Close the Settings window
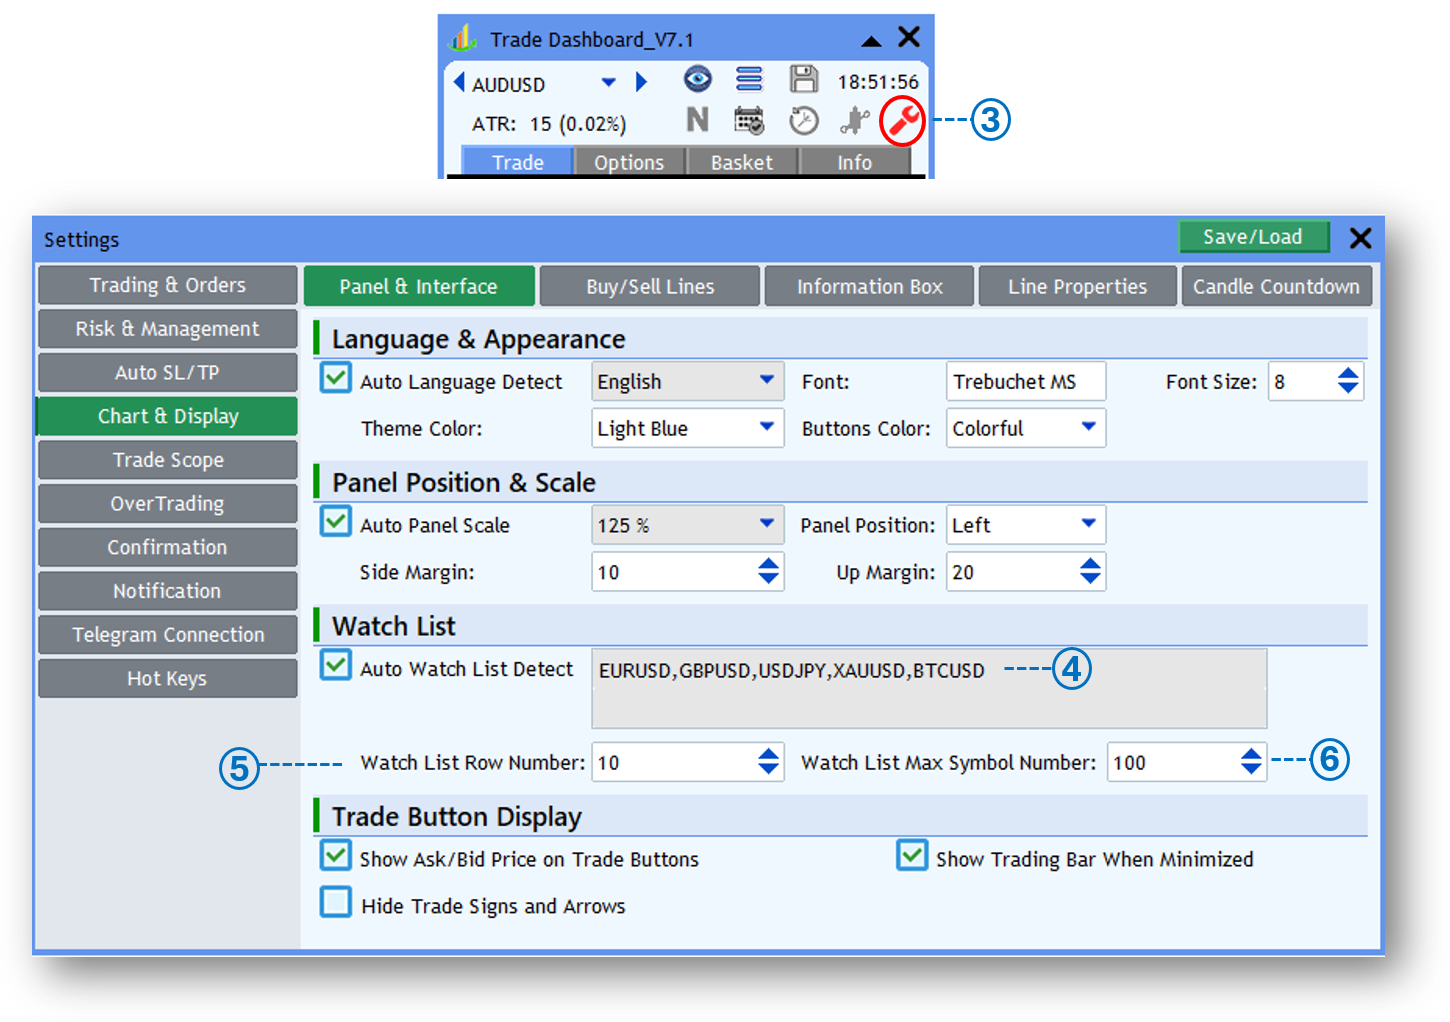This screenshot has width=1450, height=1022. 1360,238
